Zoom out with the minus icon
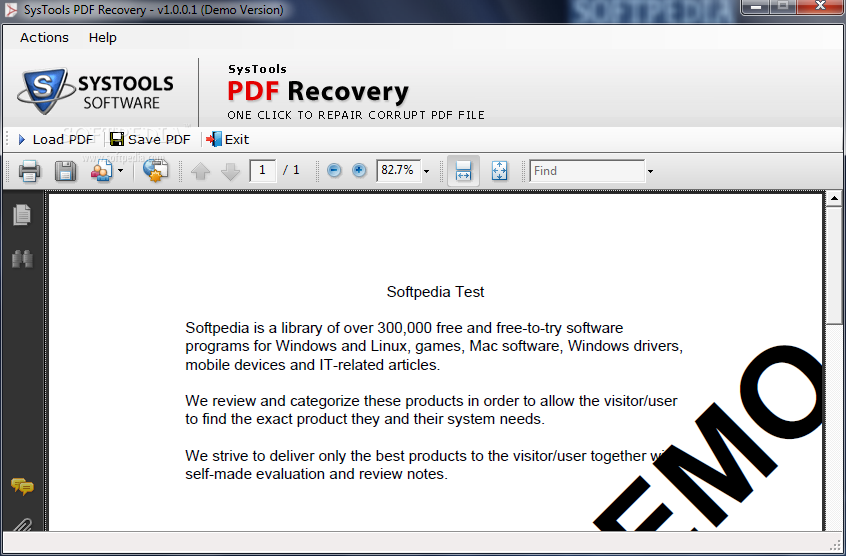 (335, 171)
